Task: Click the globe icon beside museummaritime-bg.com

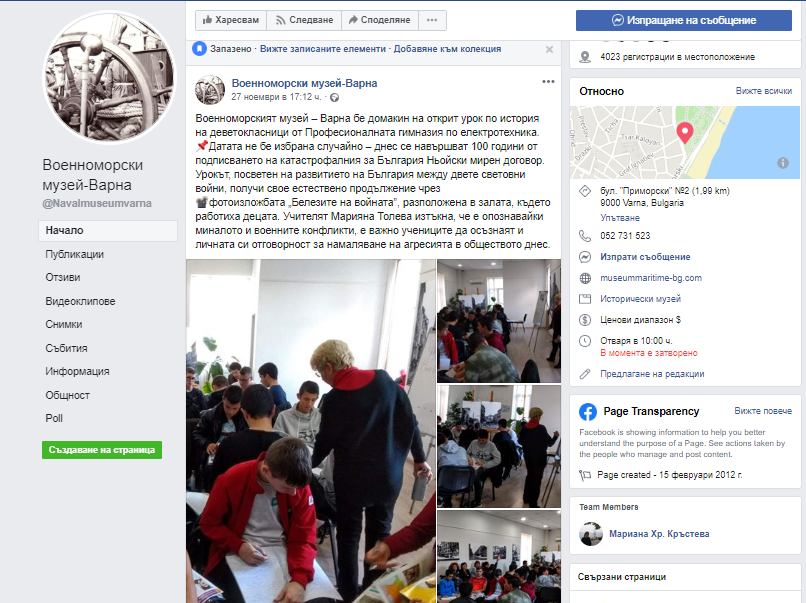Action: [585, 278]
